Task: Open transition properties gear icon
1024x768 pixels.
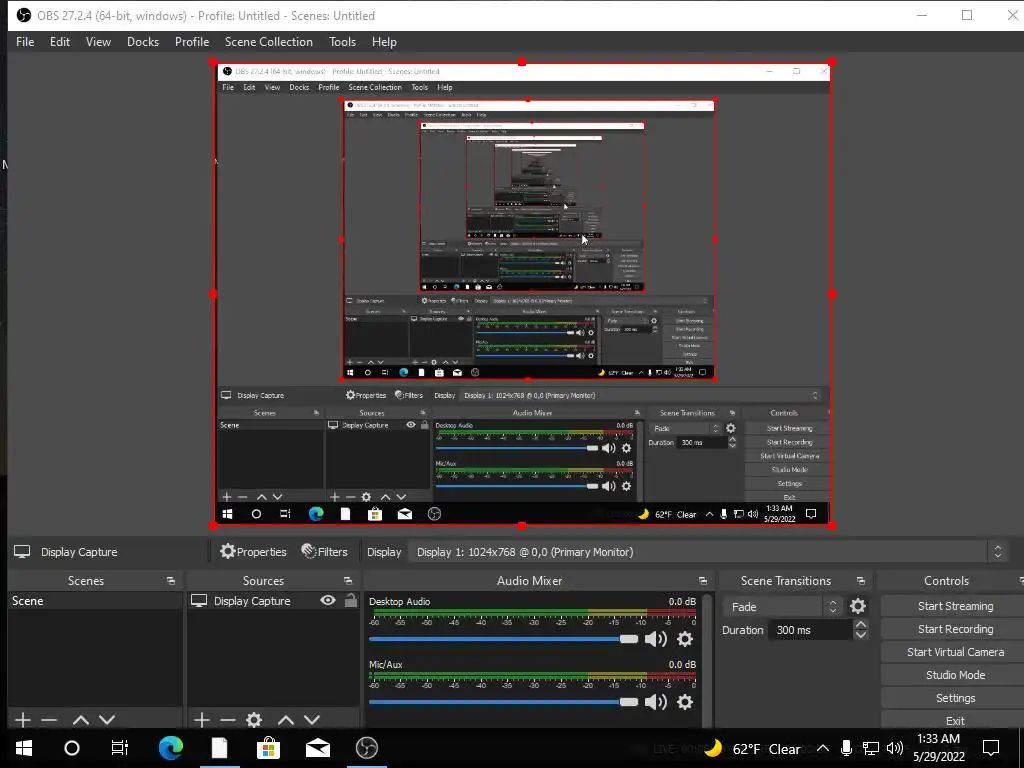Action: tap(857, 607)
